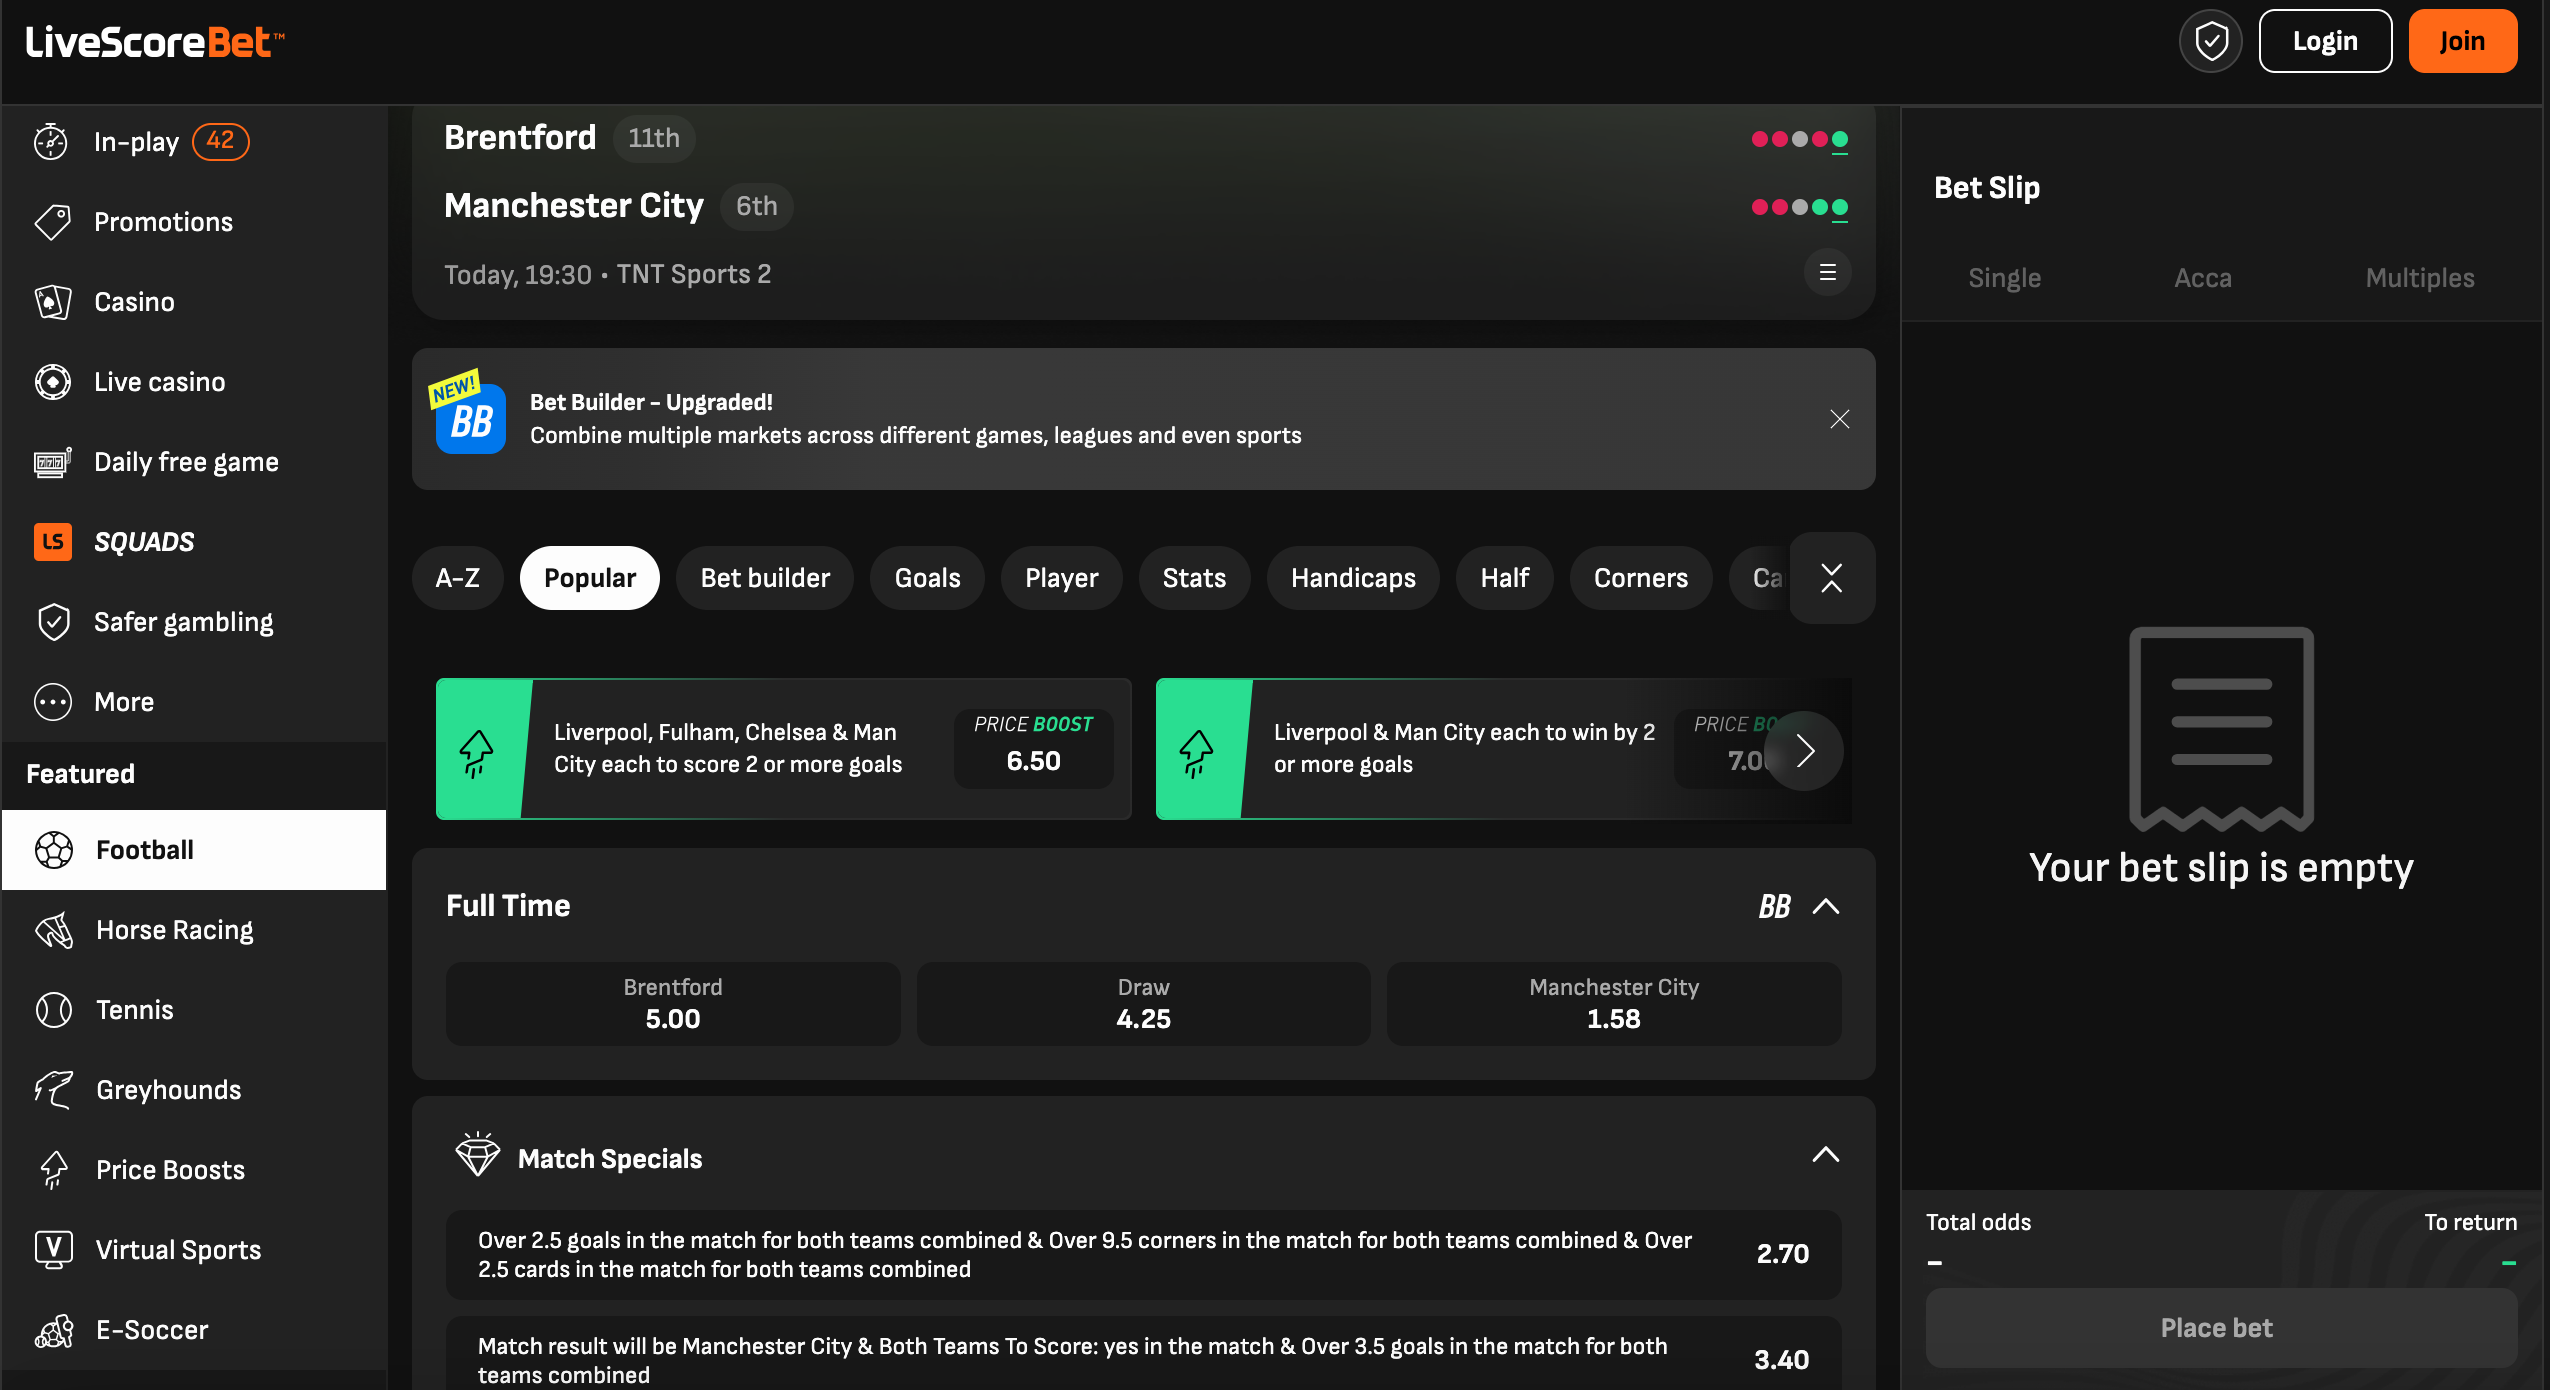Expand the Match Specials section
Viewport: 2550px width, 1390px height.
[1826, 1157]
